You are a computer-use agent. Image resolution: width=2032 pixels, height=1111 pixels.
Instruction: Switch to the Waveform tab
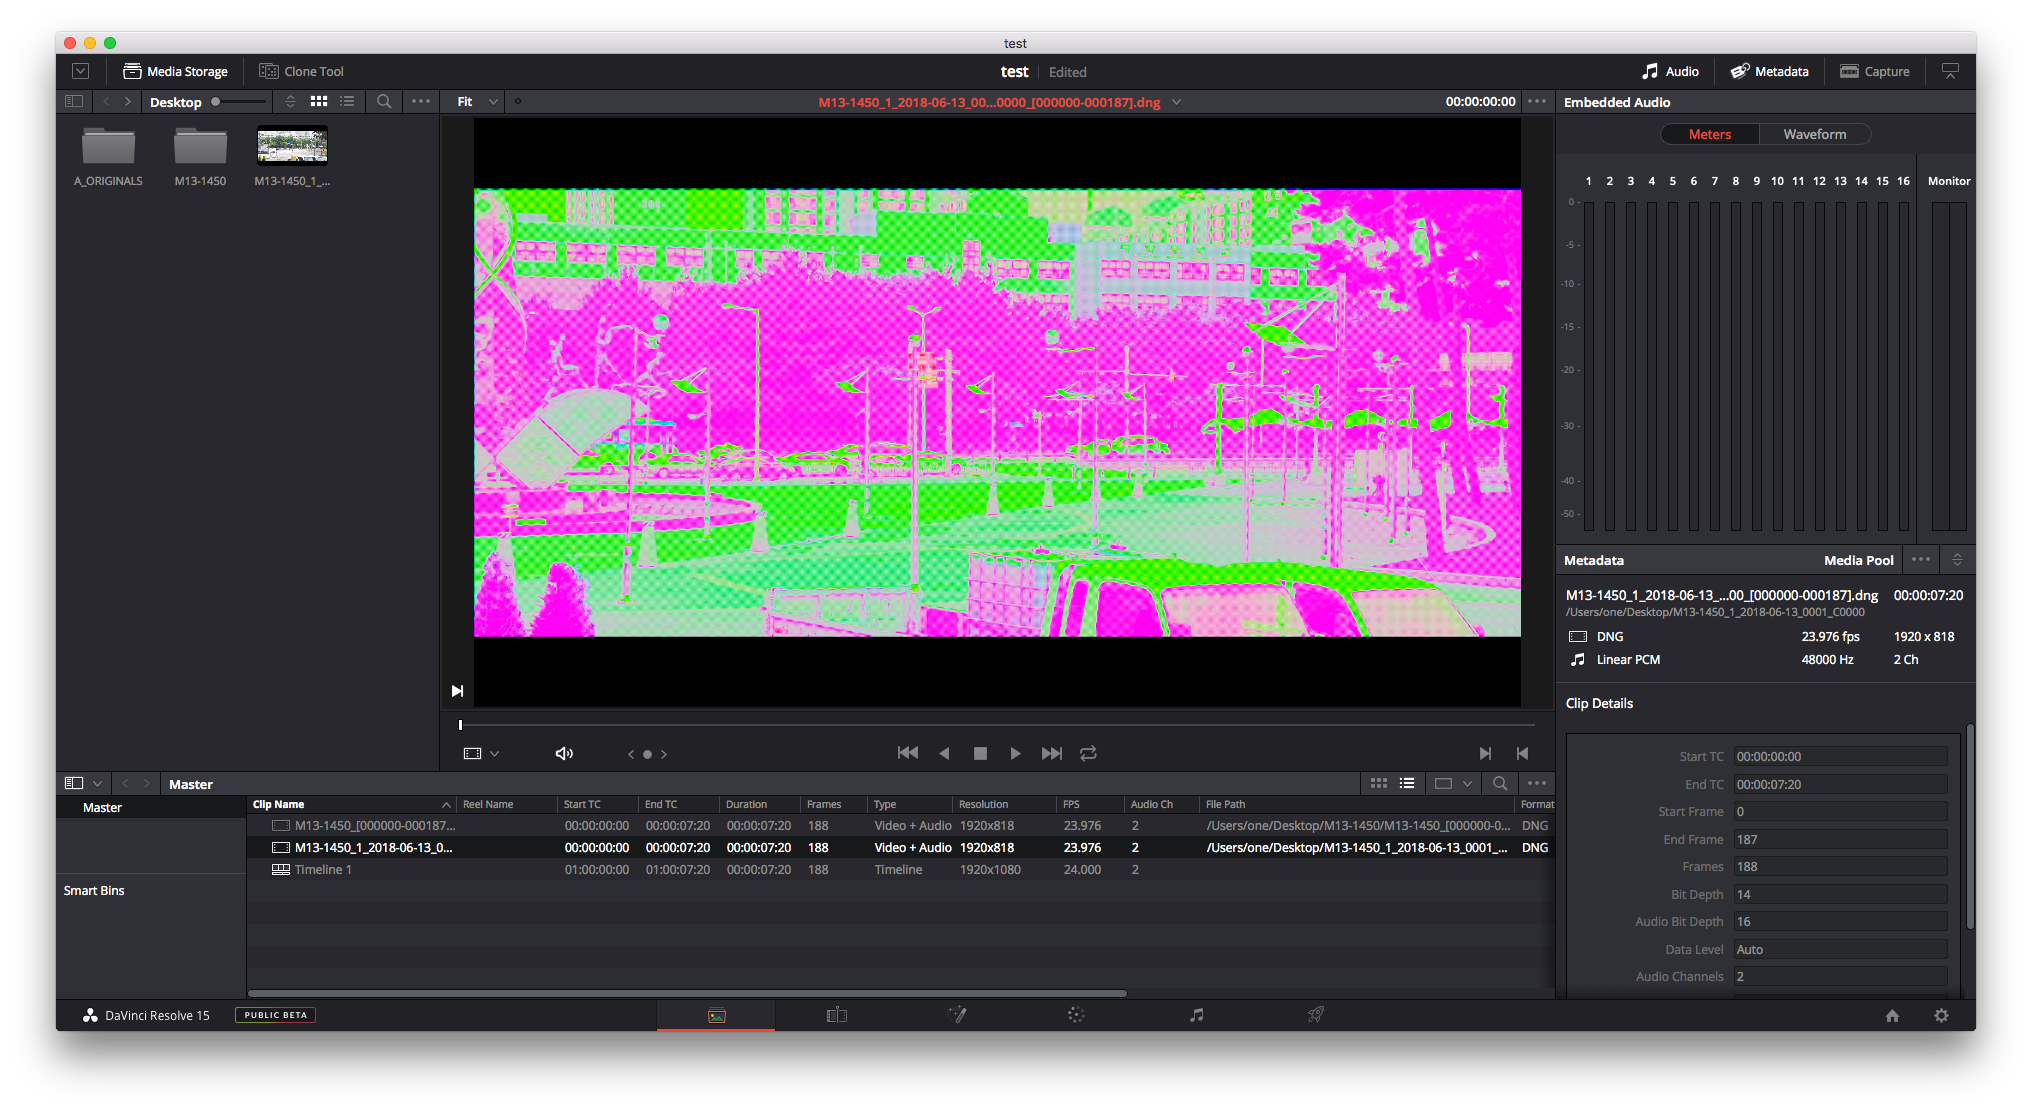(1814, 134)
